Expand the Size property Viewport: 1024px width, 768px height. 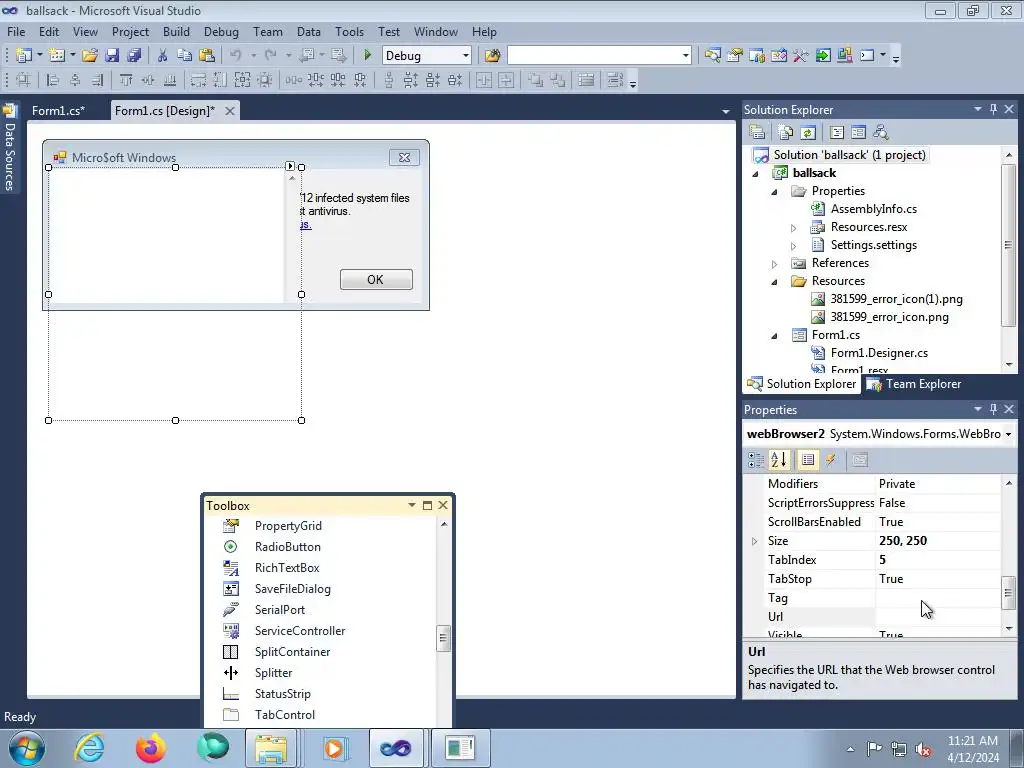tap(754, 541)
